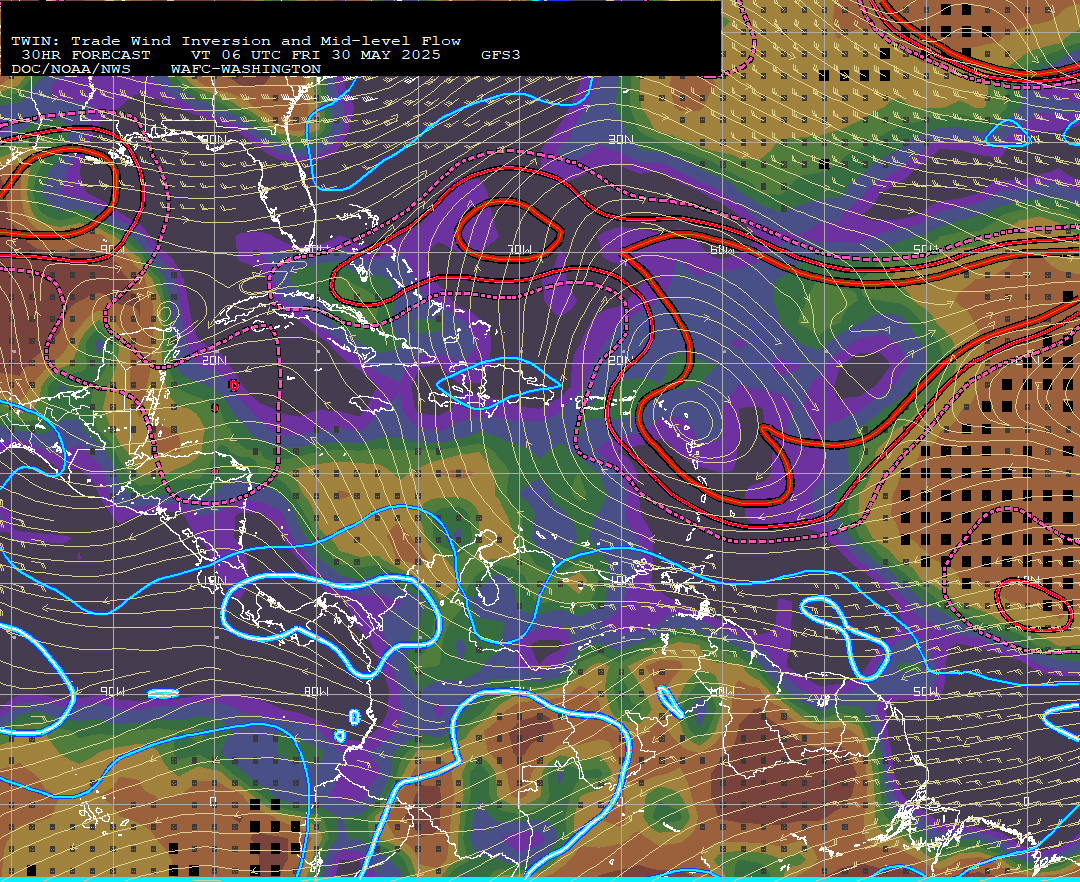Click the 'WAFC-WASHINGTON' label
Viewport: 1080px width, 882px height.
point(246,70)
